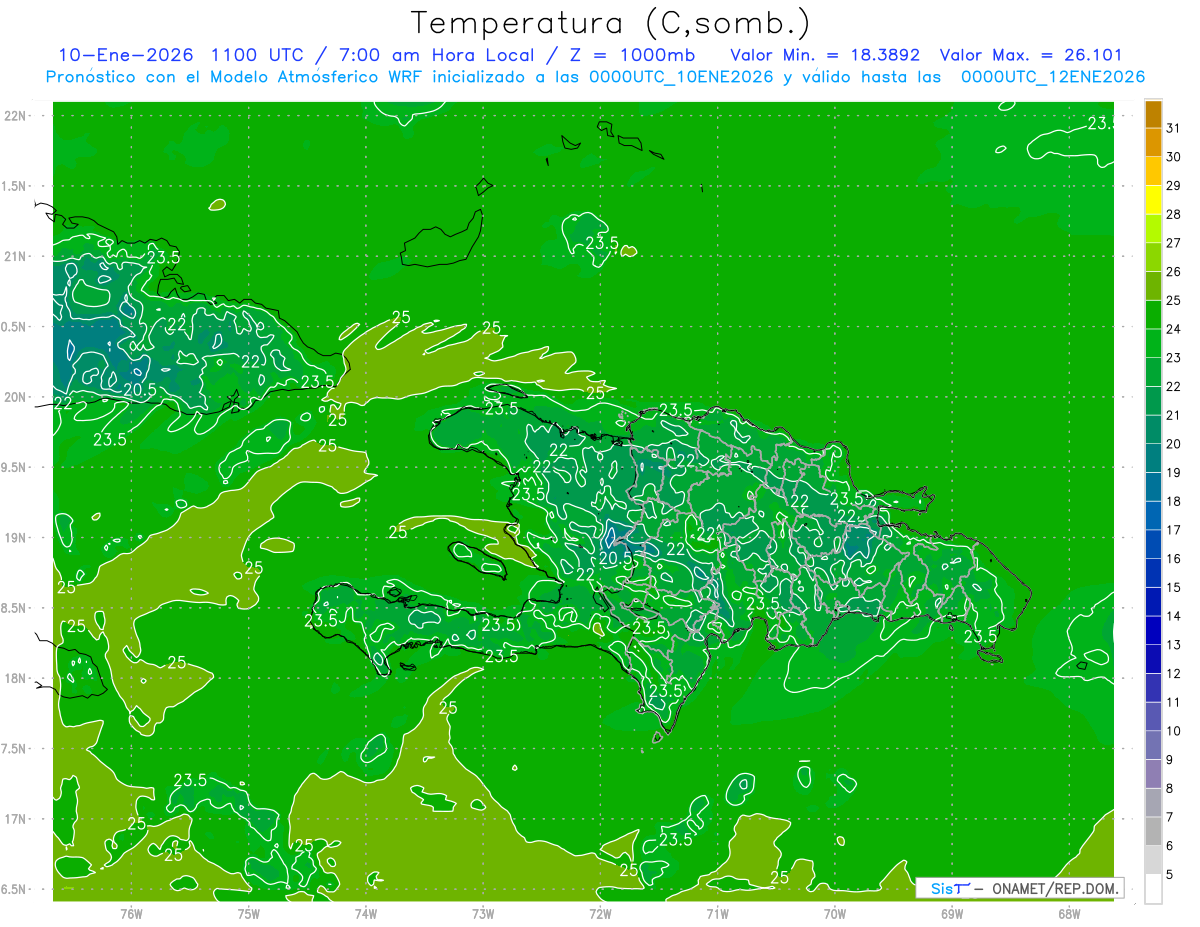The height and width of the screenshot is (927, 1200).
Task: Click the color scale number 12
Action: click(1174, 674)
